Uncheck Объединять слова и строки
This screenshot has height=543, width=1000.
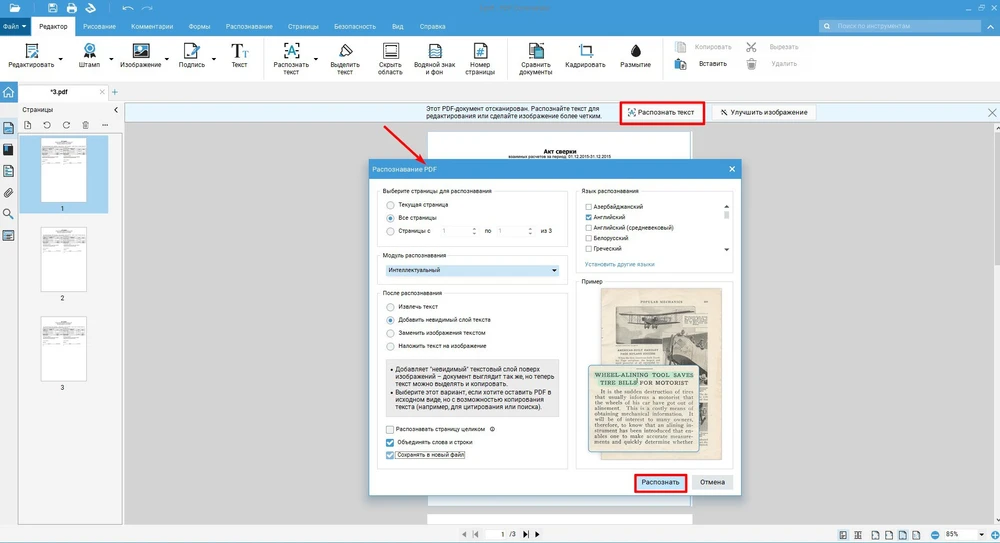pos(390,442)
